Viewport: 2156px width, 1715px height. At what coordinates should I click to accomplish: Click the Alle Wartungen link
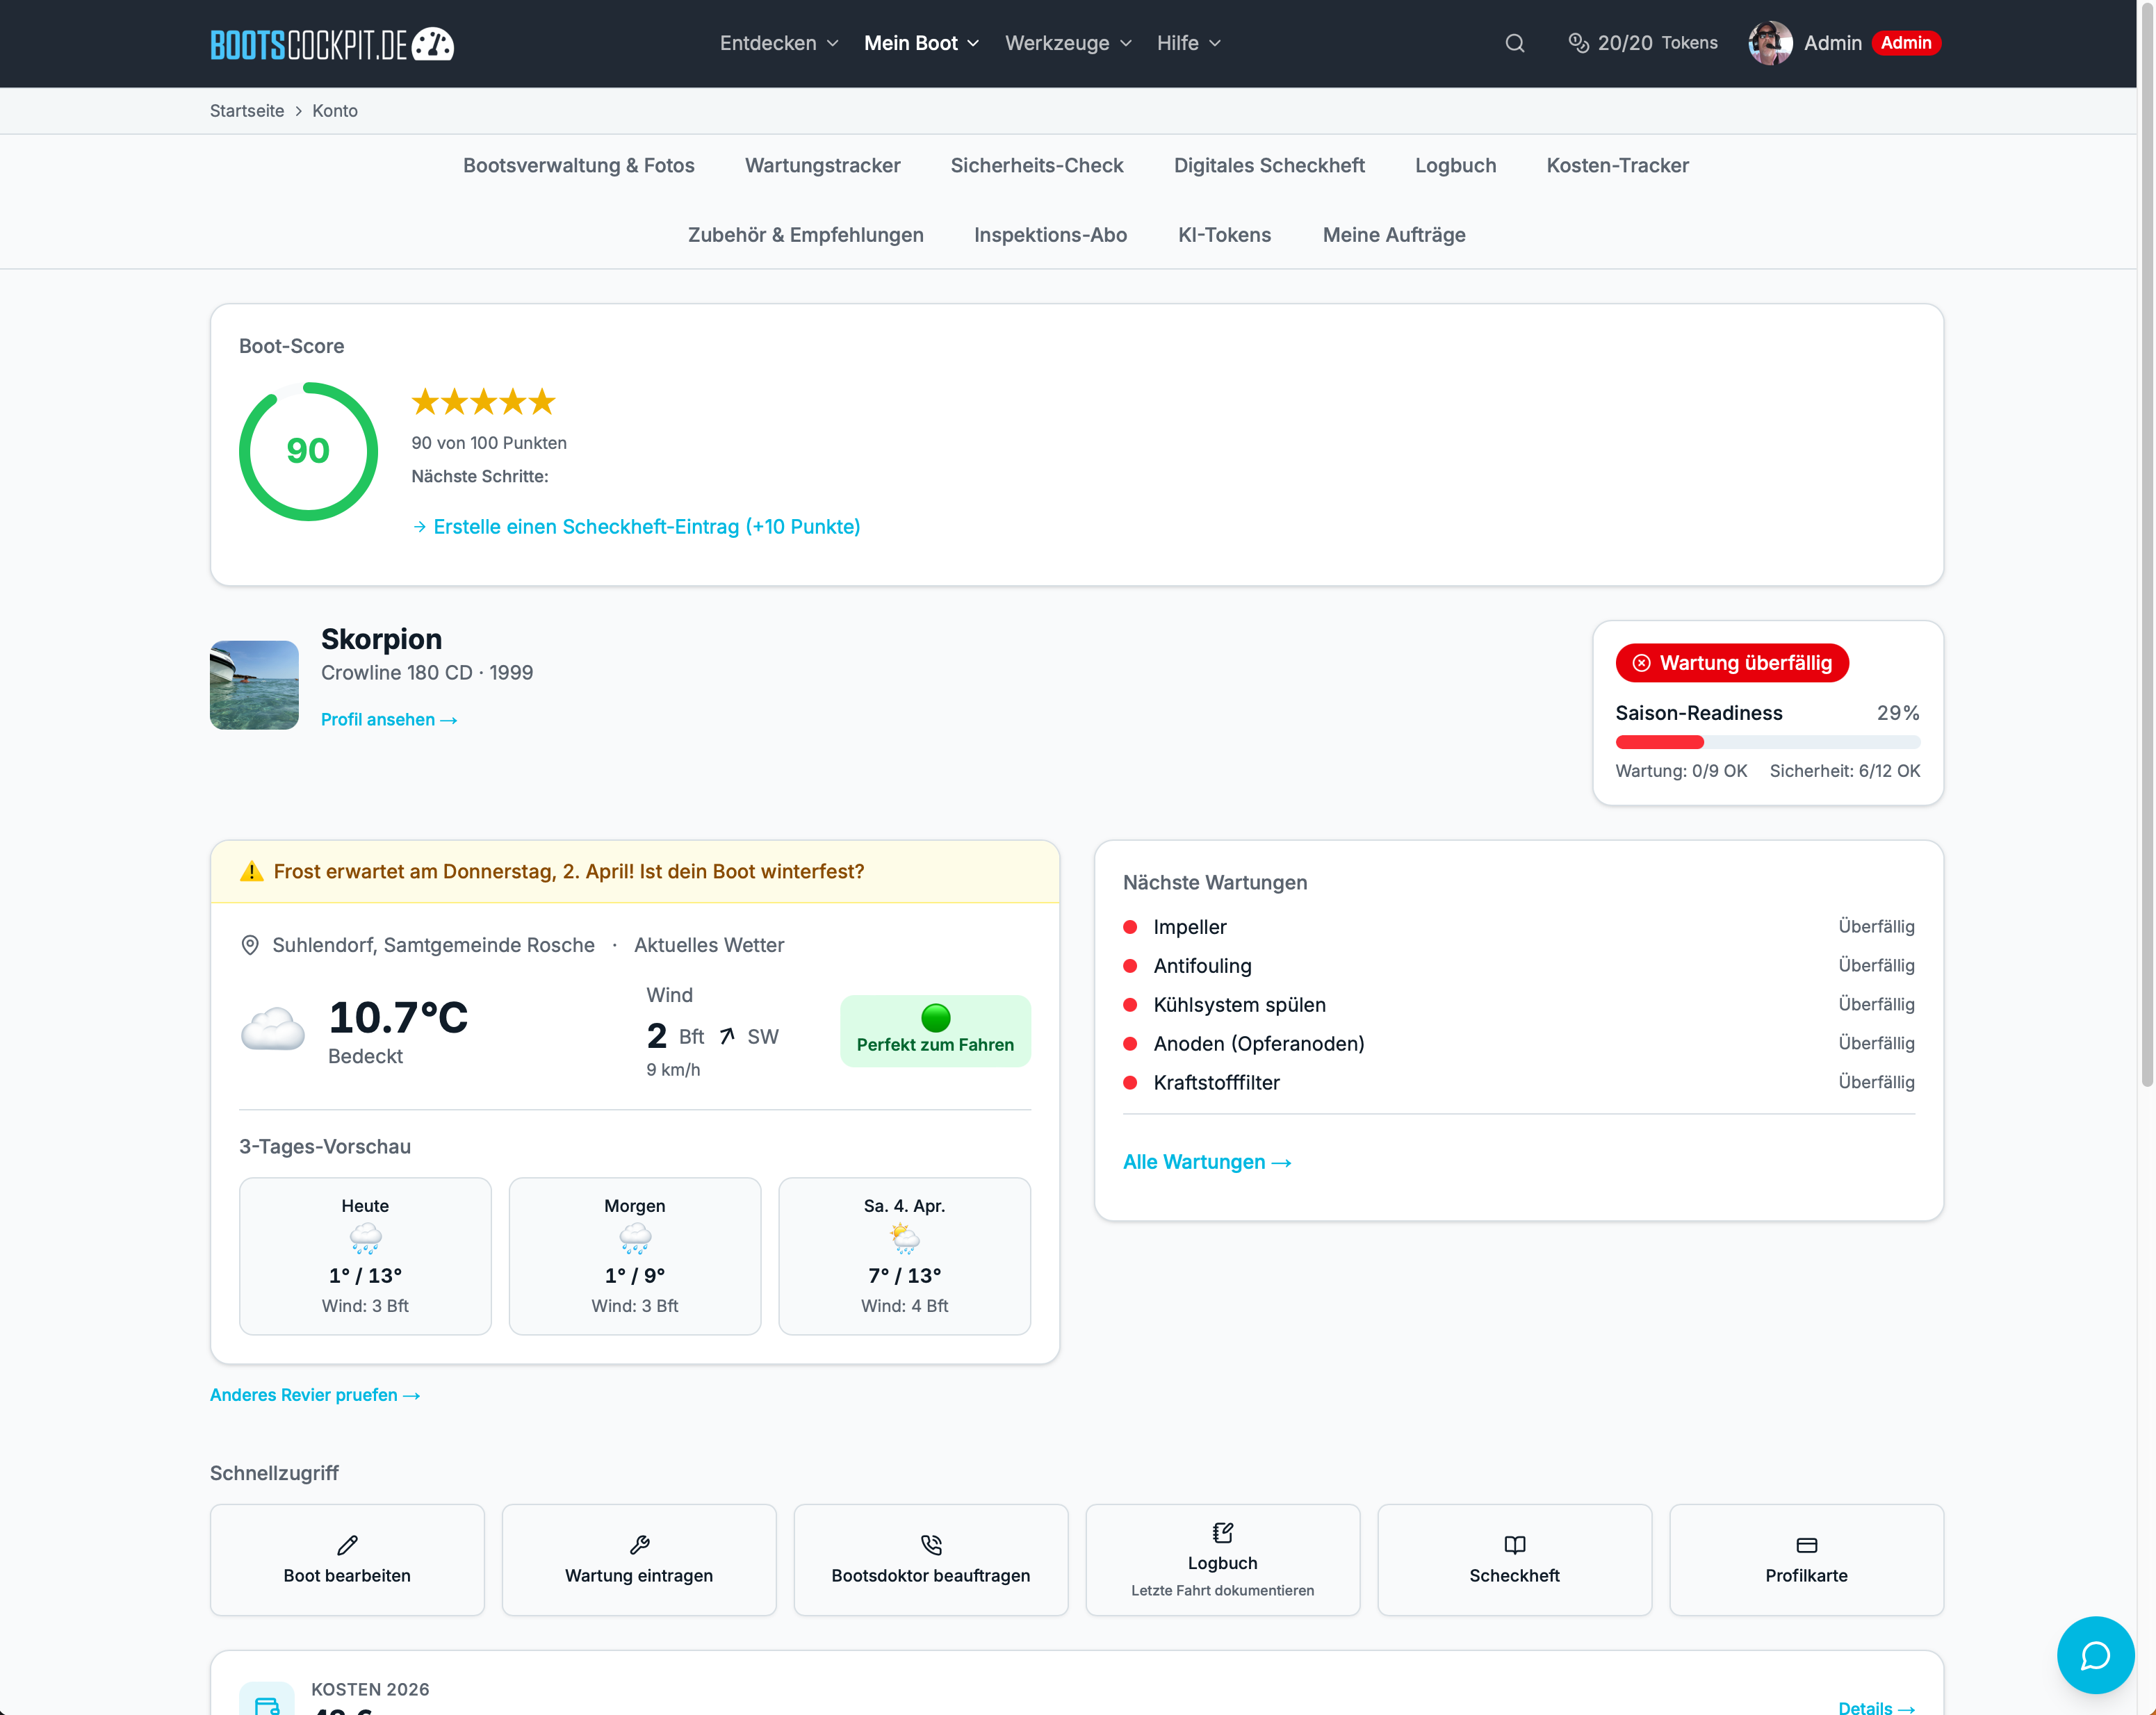tap(1206, 1162)
